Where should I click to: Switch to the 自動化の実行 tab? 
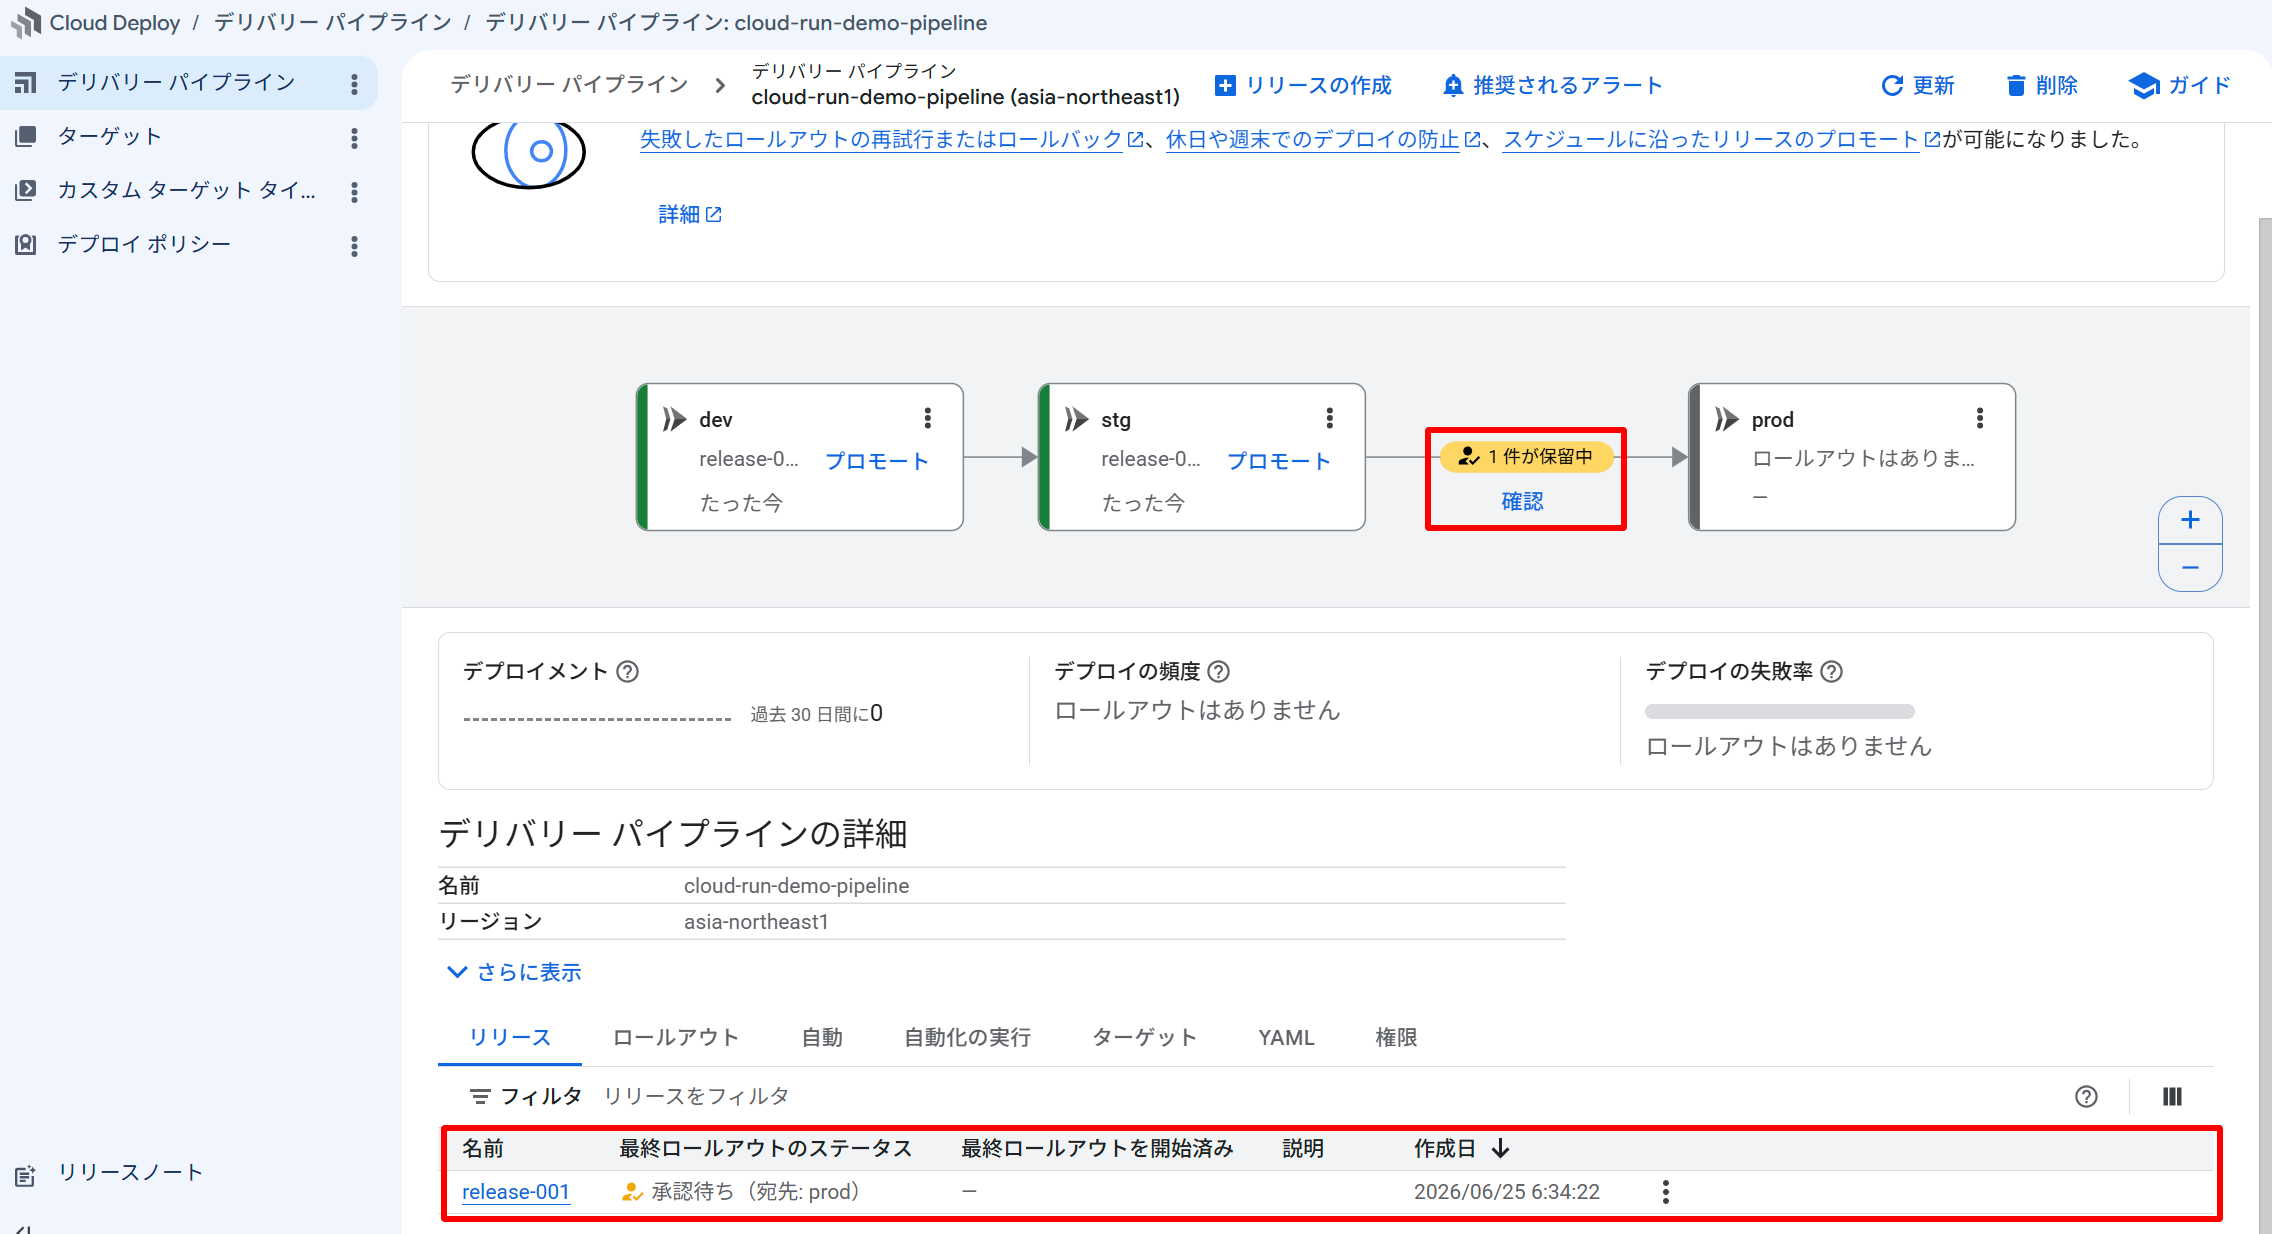[x=967, y=1038]
